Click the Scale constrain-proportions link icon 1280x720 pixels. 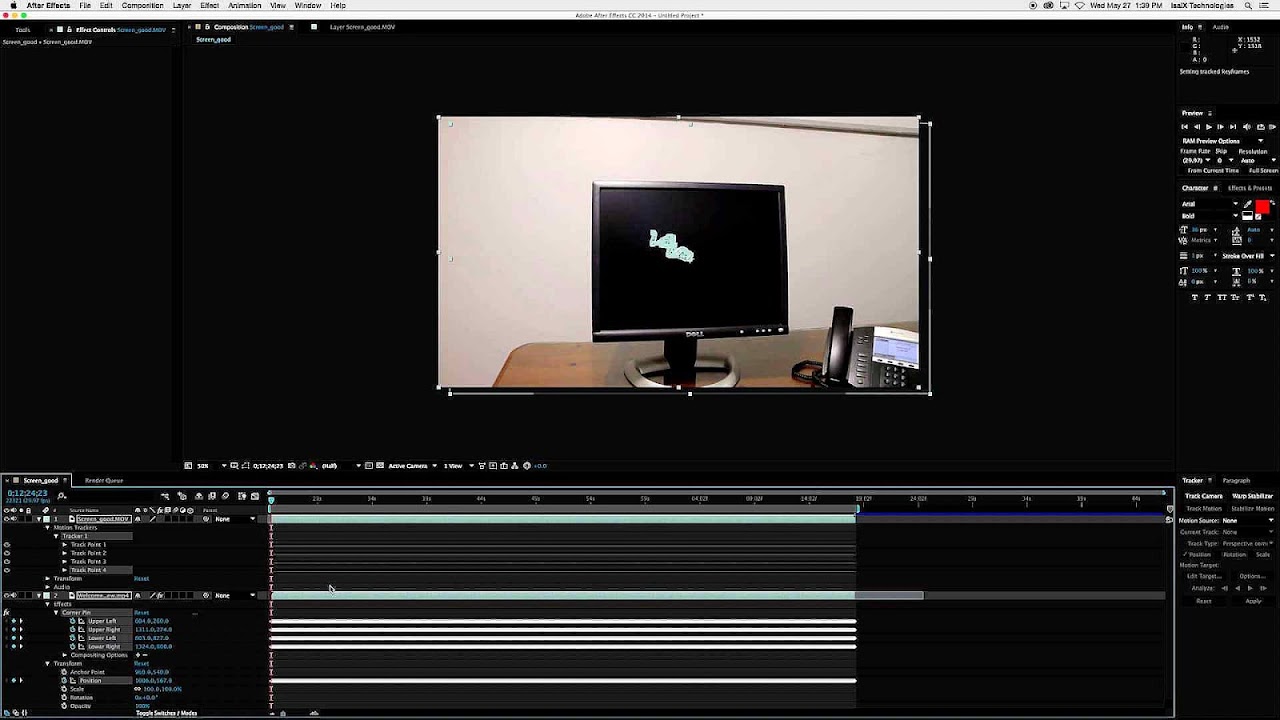coord(137,689)
